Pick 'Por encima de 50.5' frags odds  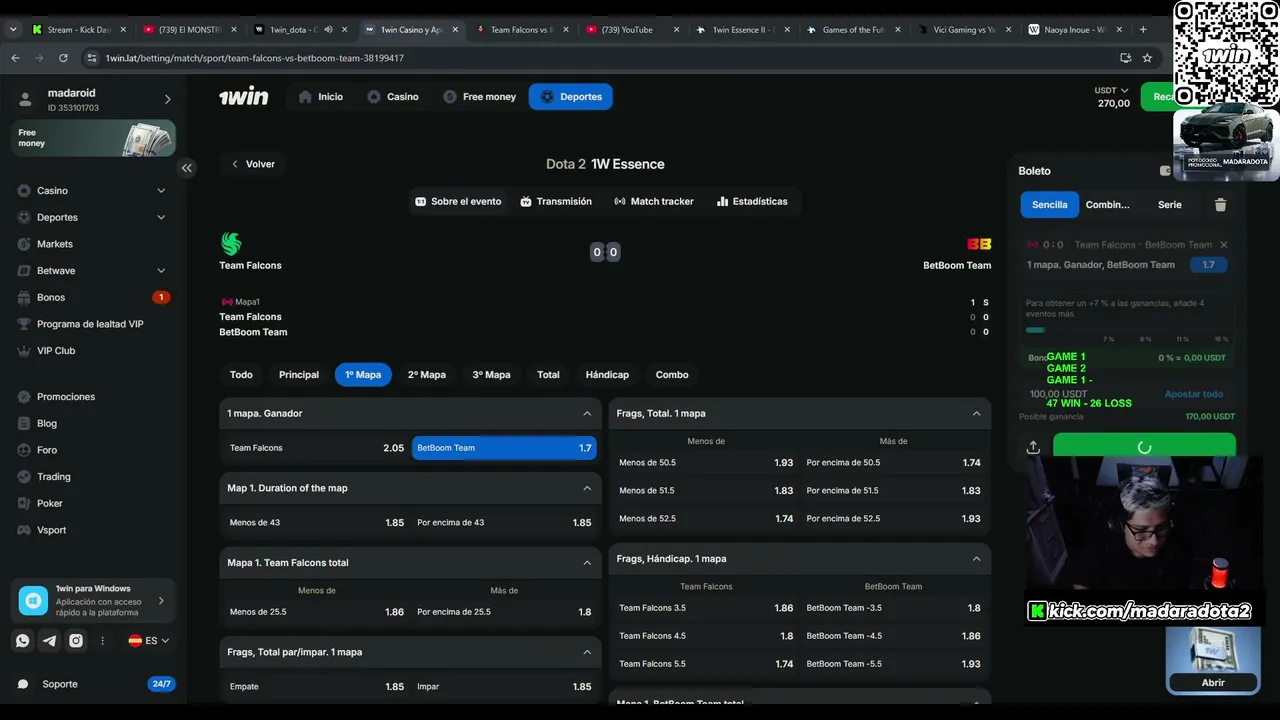click(x=893, y=463)
